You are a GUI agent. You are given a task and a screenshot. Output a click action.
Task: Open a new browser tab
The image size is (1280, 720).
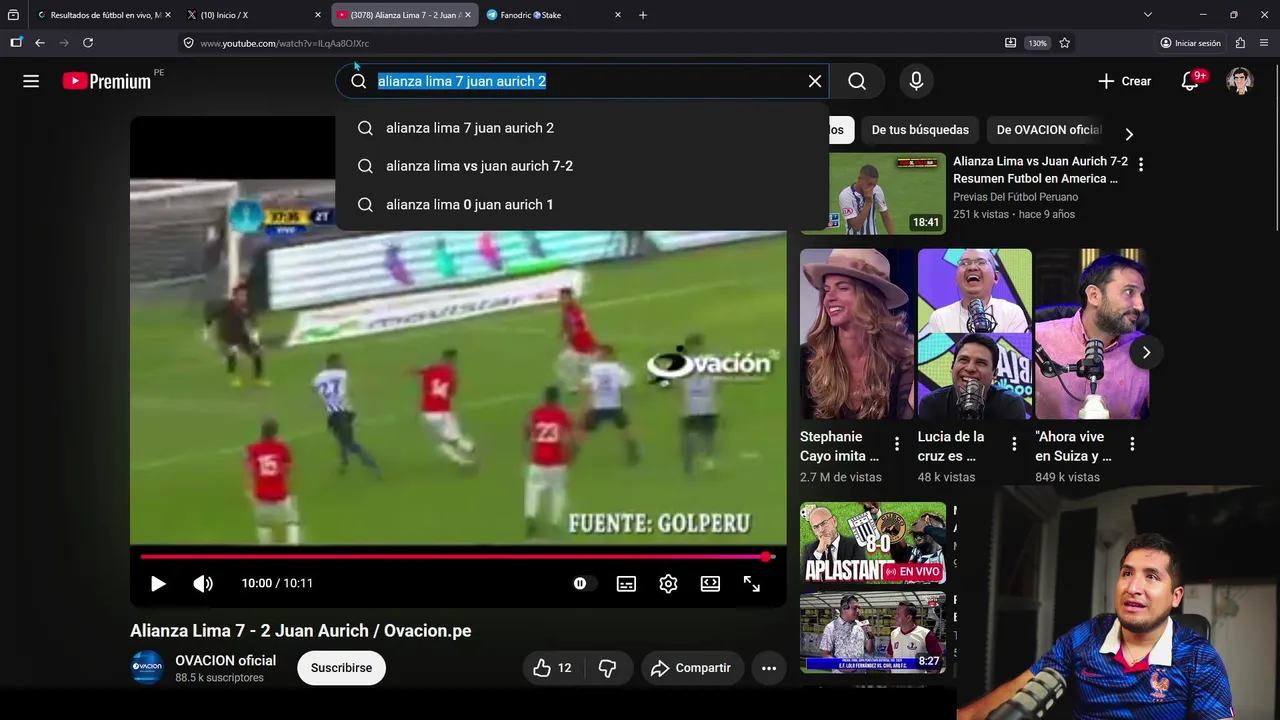coord(643,15)
